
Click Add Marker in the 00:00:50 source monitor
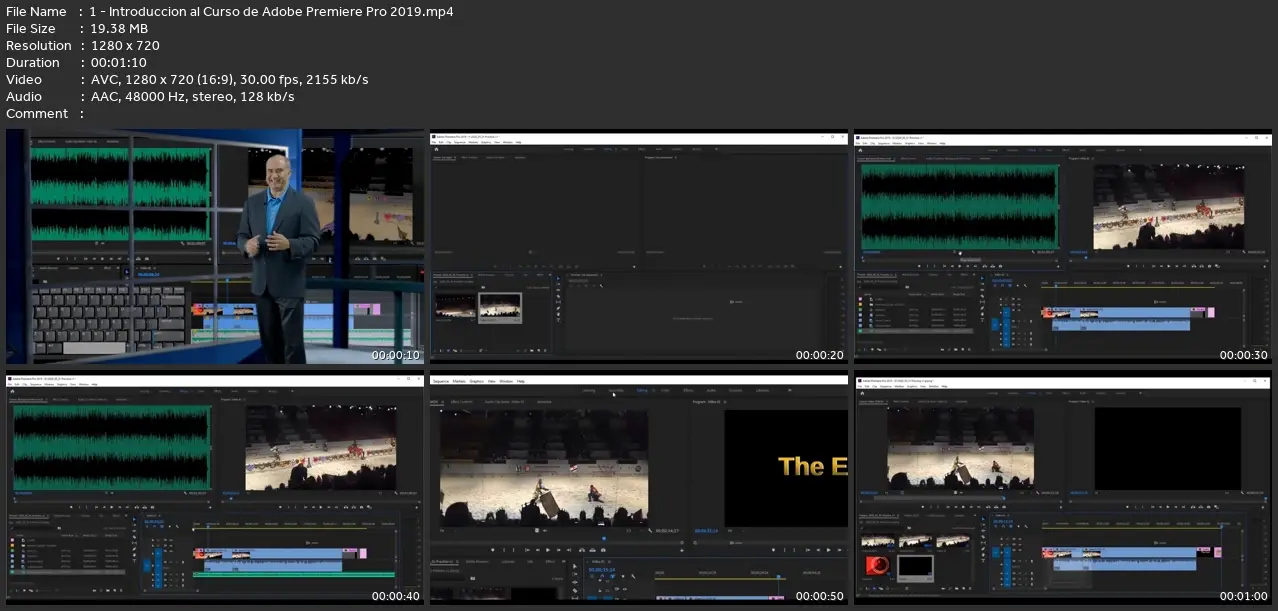click(492, 550)
